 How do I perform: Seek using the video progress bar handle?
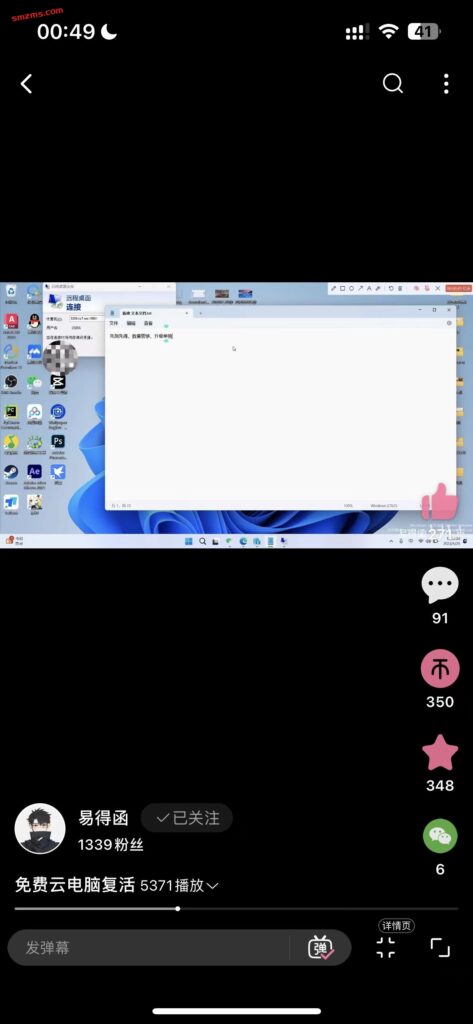pos(178,908)
